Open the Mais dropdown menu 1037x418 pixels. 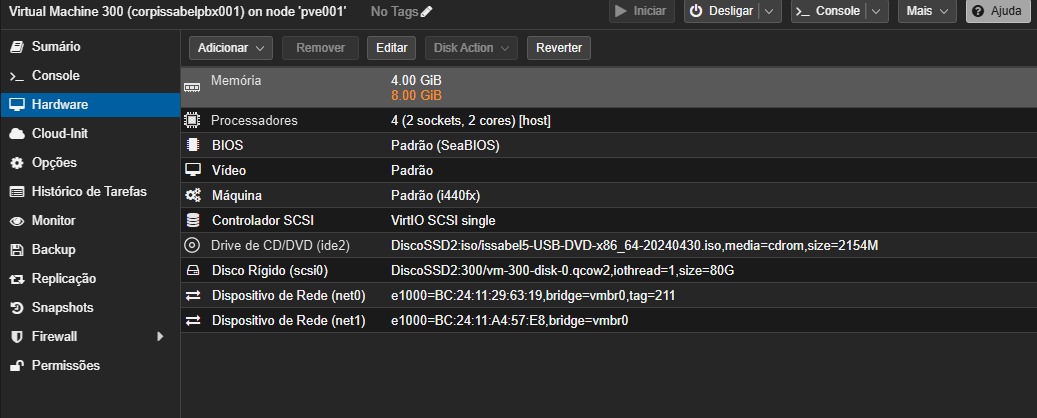[928, 11]
